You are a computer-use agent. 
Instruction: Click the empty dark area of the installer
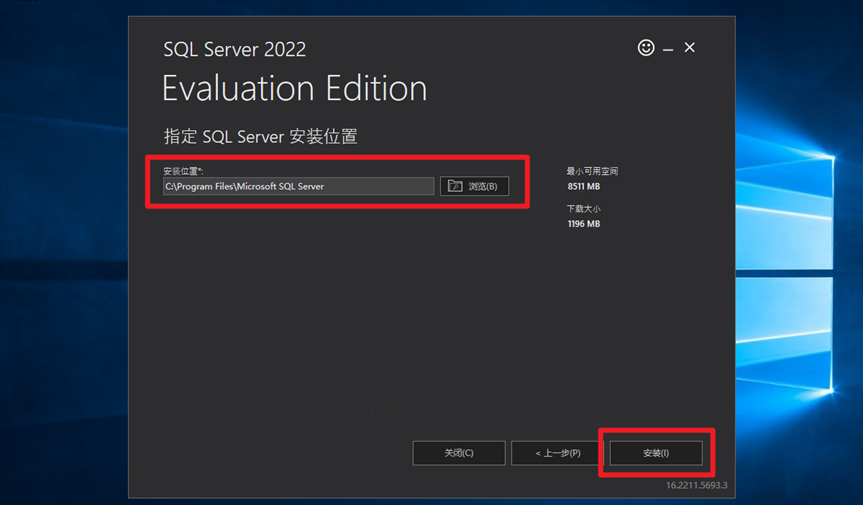click(350, 320)
